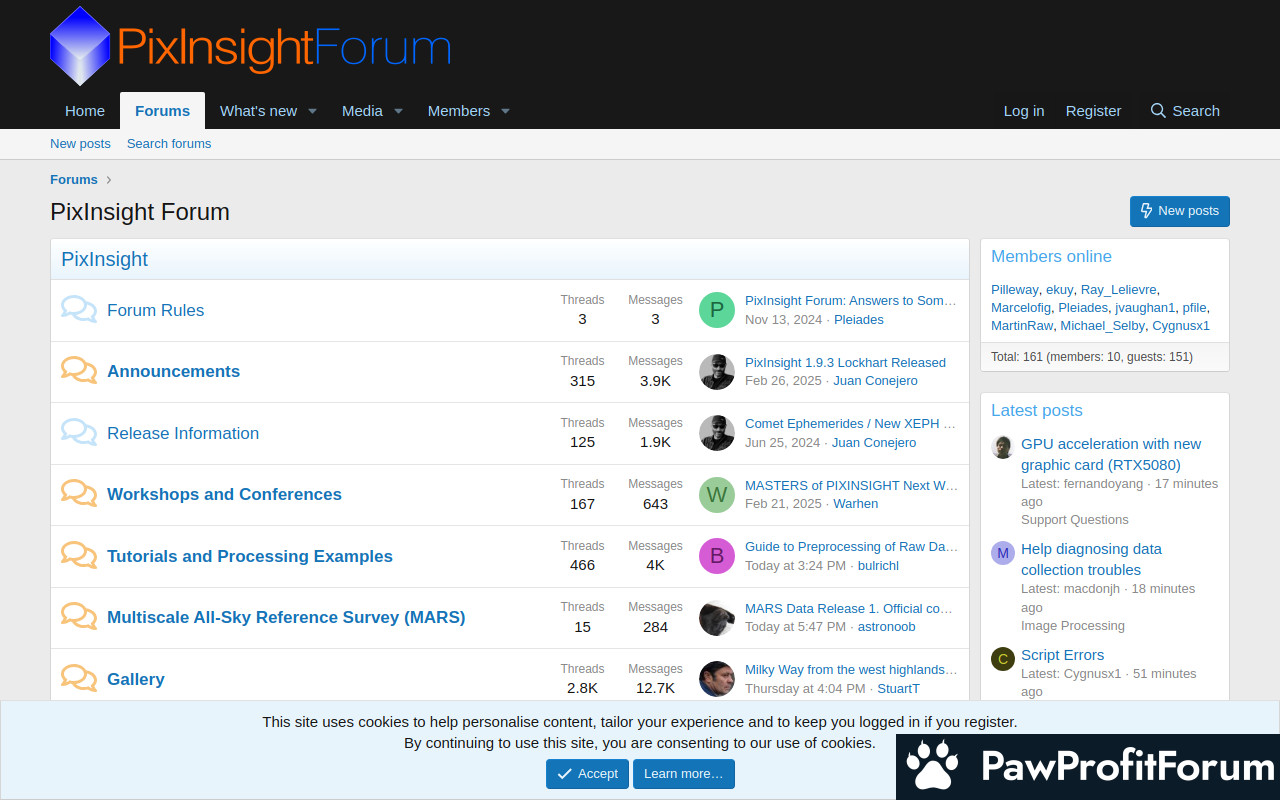1280x800 pixels.
Task: Open astronoob avatar in MARS row
Action: click(717, 618)
